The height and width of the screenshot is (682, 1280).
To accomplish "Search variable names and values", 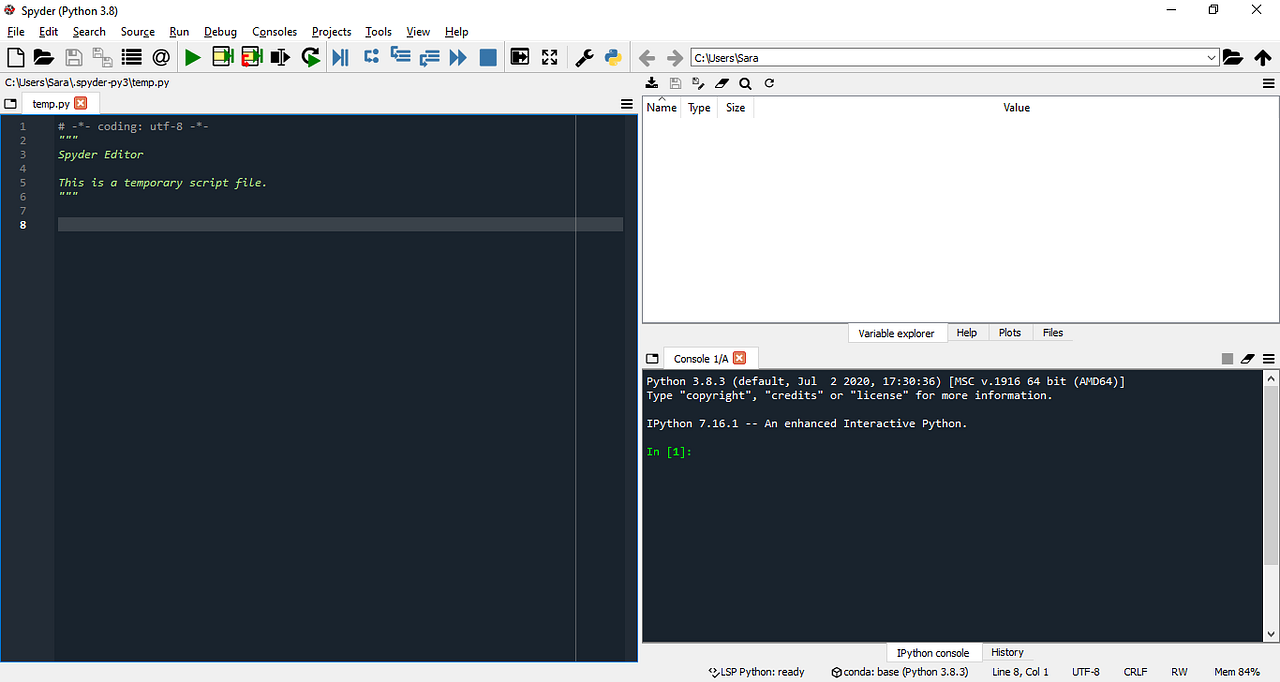I will pos(745,82).
